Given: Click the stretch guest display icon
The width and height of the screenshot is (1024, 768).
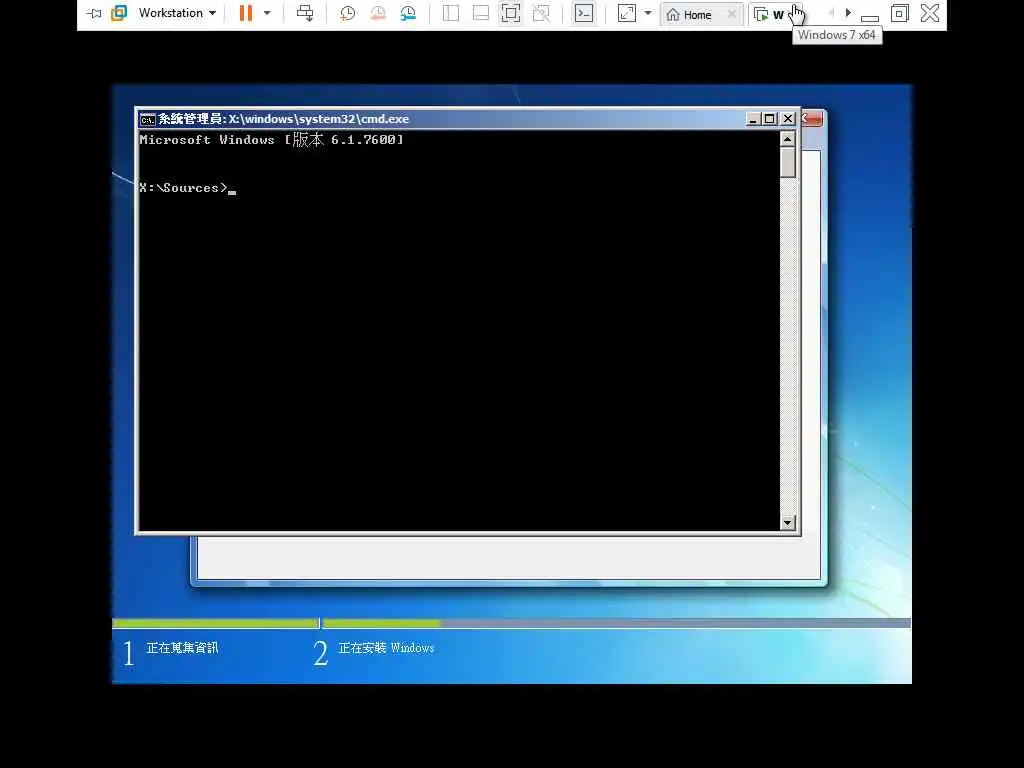Looking at the screenshot, I should 626,13.
